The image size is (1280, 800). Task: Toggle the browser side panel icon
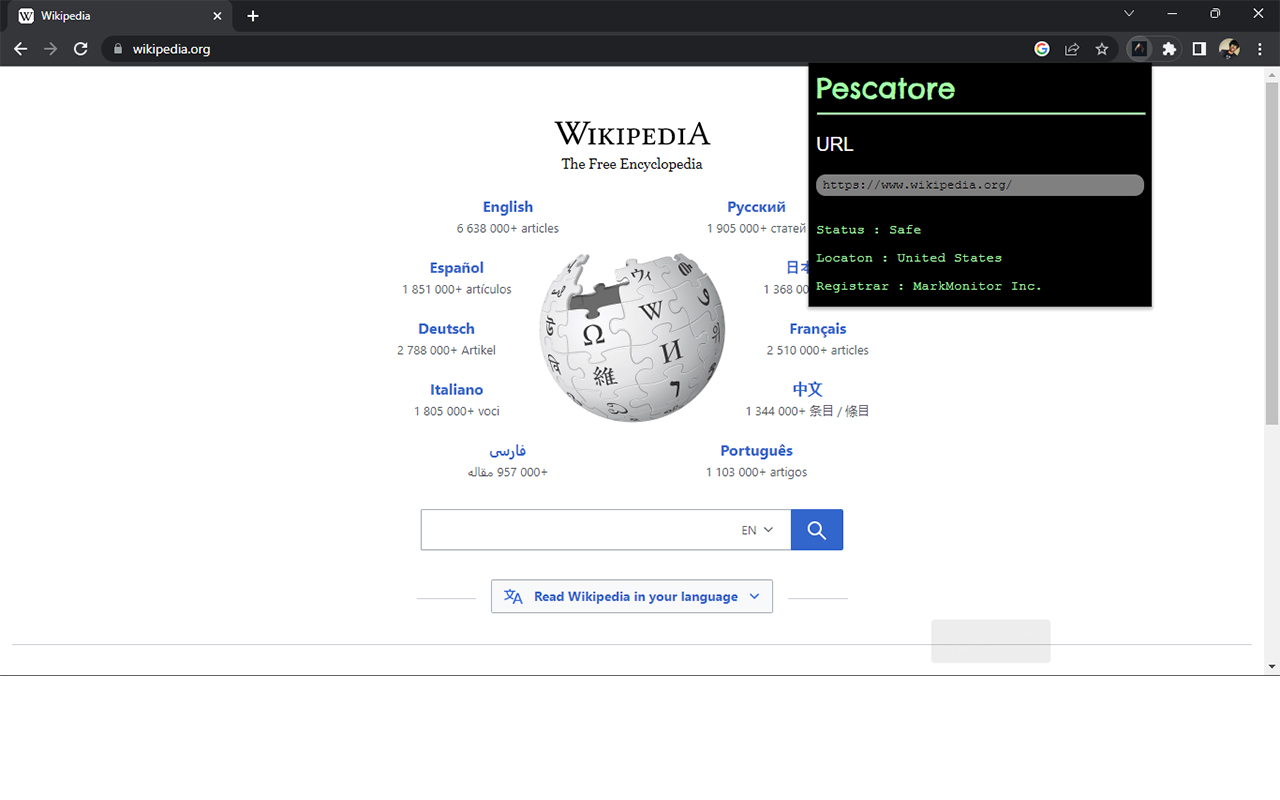coord(1199,49)
